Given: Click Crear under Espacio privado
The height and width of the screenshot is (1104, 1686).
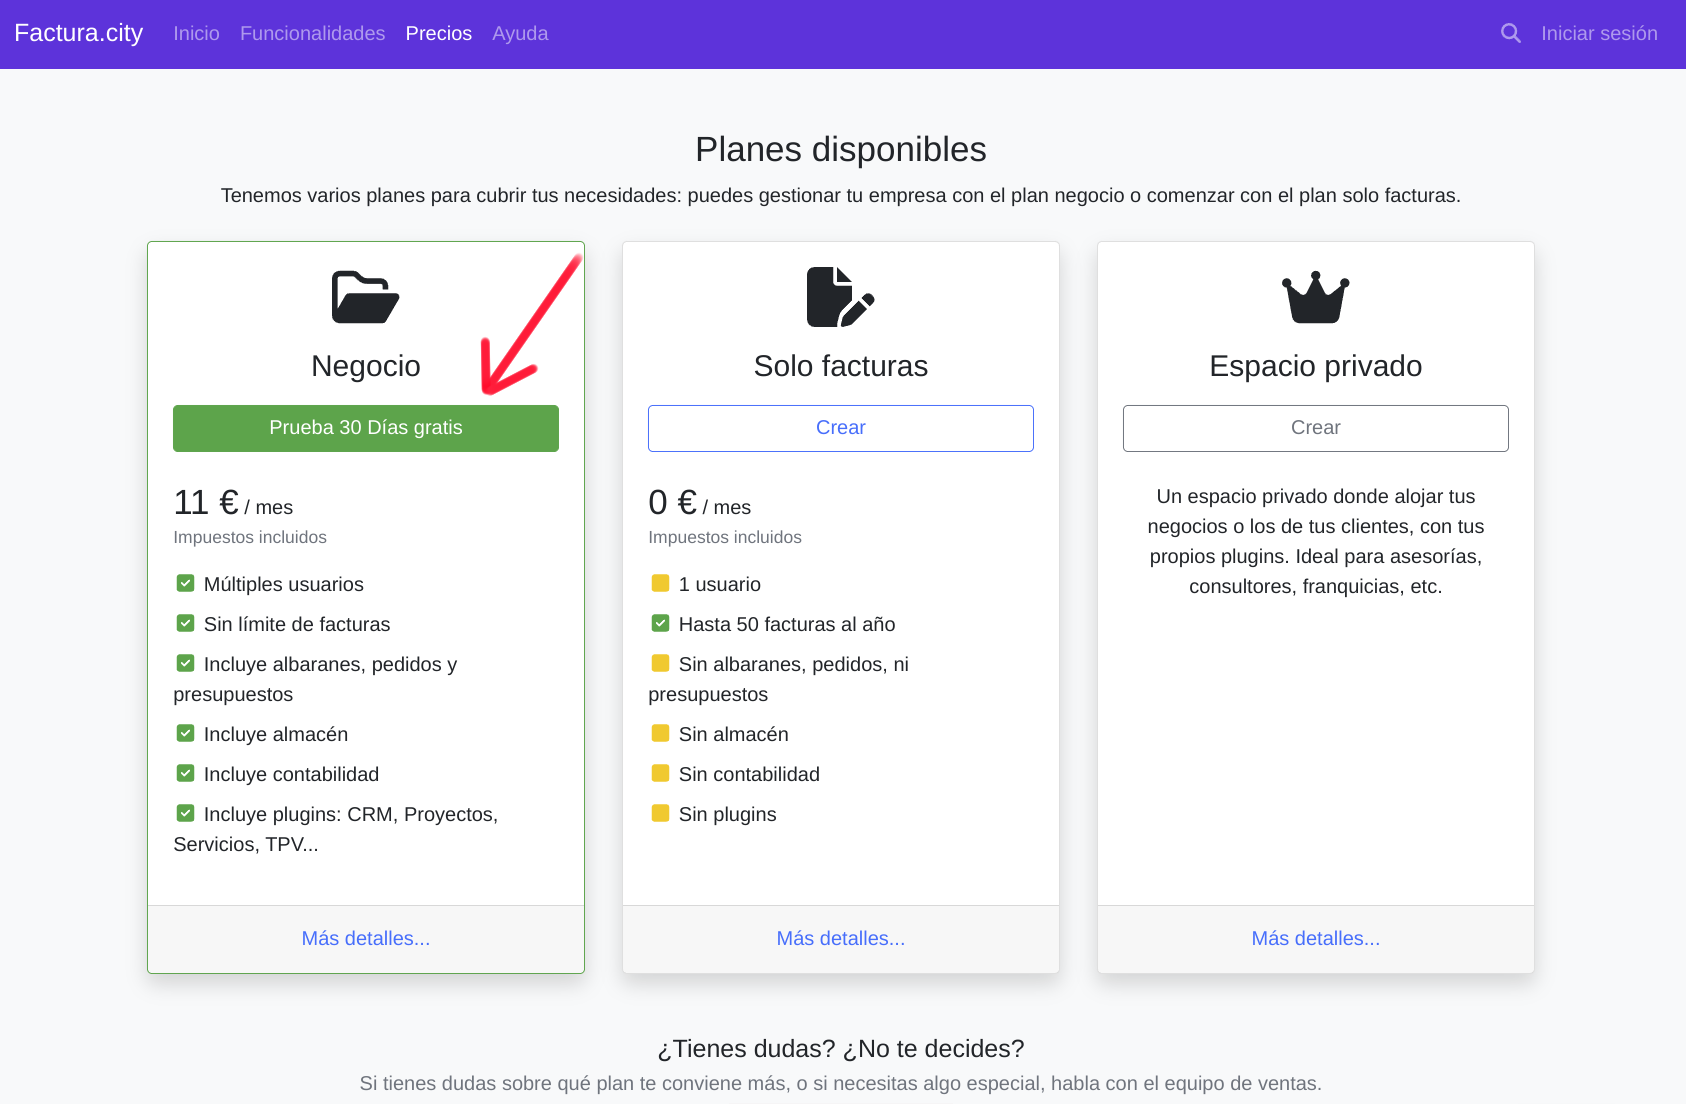Looking at the screenshot, I should click(x=1316, y=428).
